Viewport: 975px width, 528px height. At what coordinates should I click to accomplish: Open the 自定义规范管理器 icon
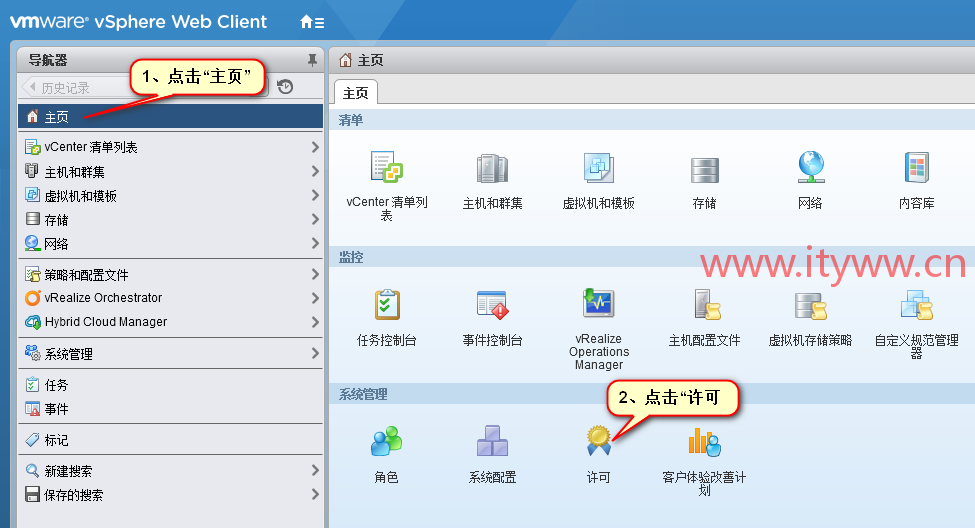(x=917, y=305)
